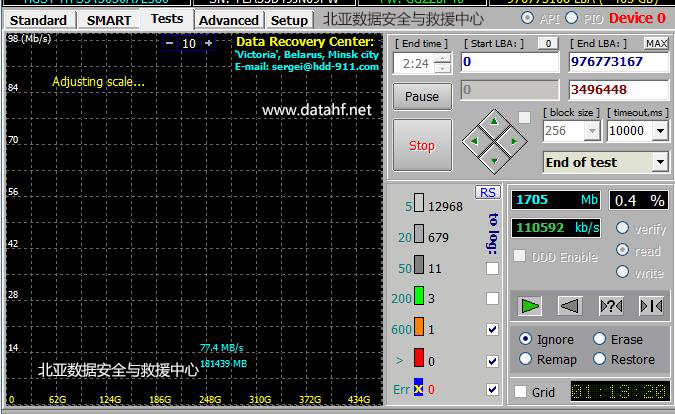Enable the Grid checkbox
This screenshot has width=675, height=414.
(521, 392)
